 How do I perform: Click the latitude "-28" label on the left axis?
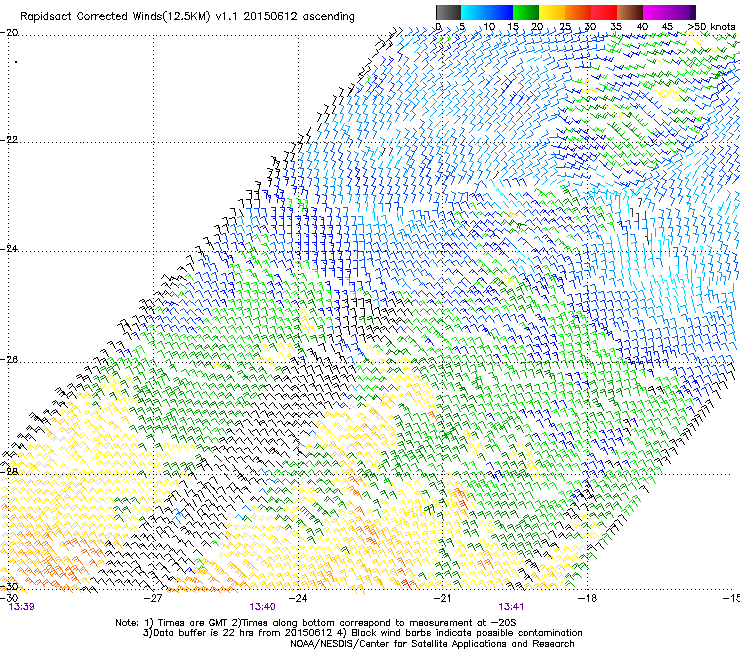click(x=9, y=471)
